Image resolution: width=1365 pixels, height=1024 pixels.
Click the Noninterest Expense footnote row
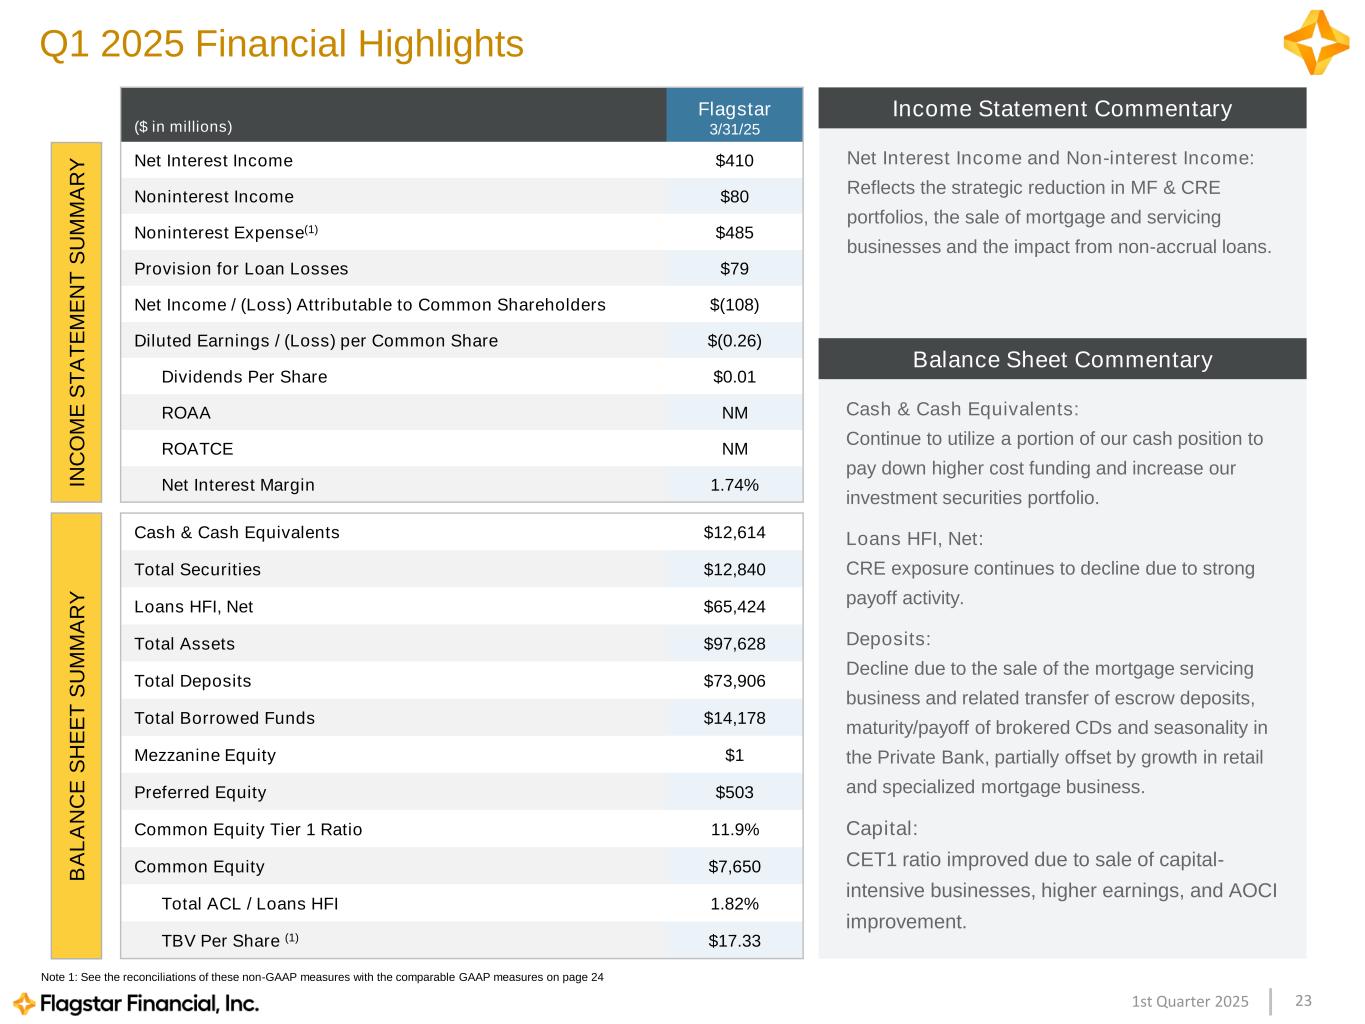point(461,233)
